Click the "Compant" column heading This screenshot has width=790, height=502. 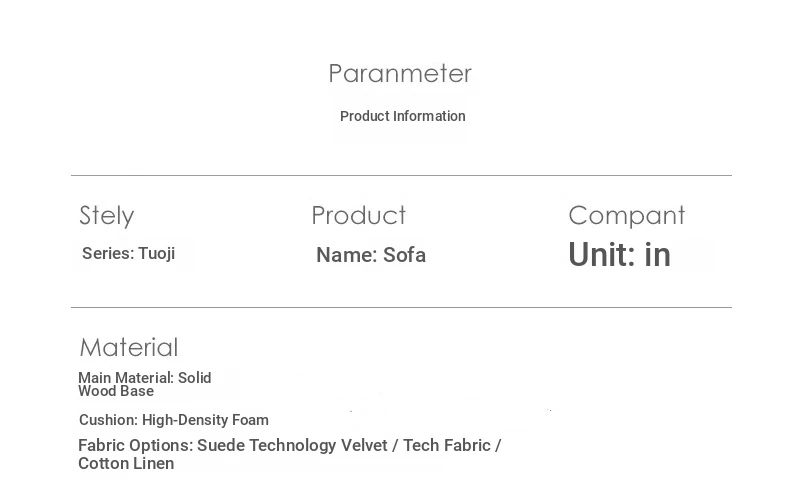click(x=626, y=216)
